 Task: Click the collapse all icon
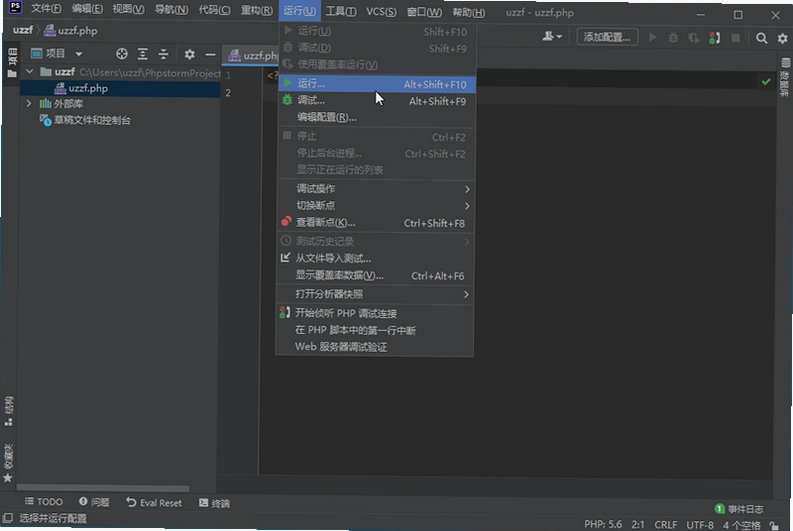point(163,54)
